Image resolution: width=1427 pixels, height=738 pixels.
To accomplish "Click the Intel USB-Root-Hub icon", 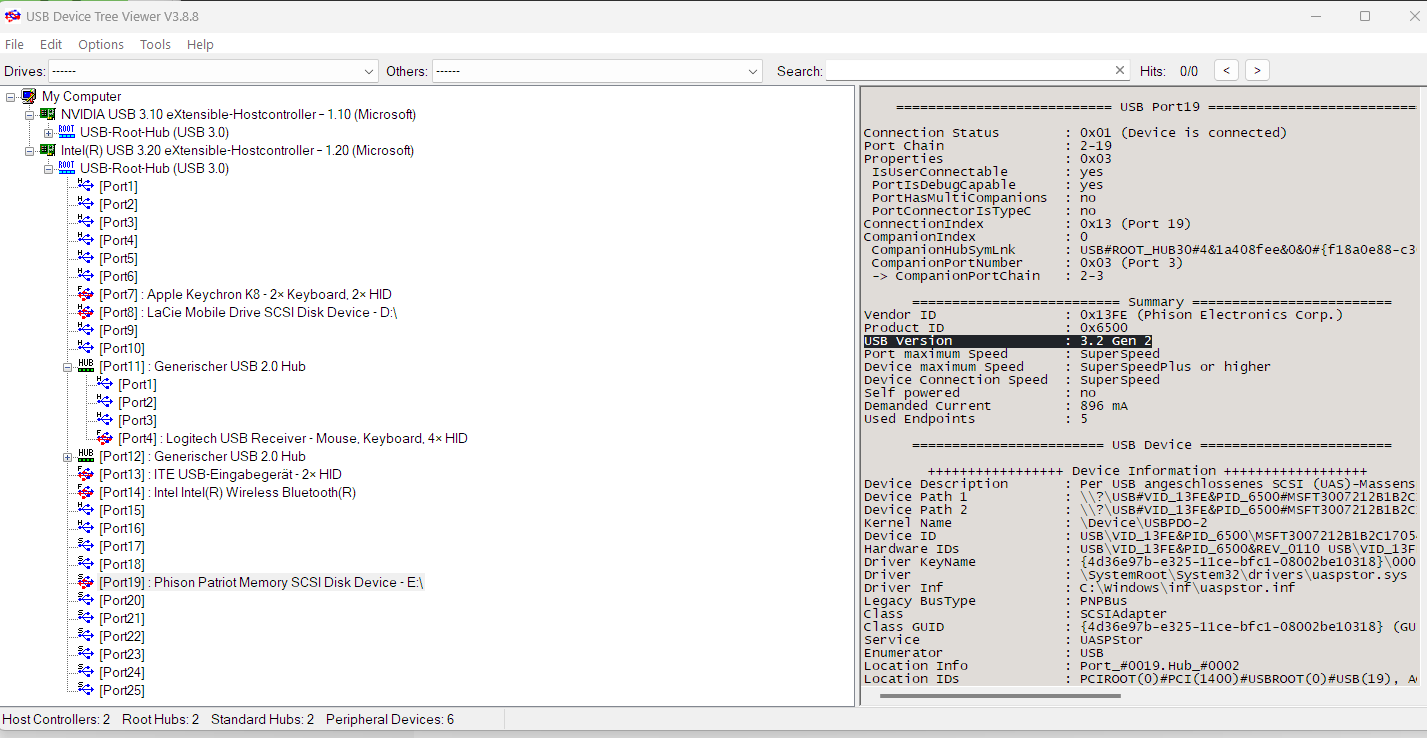I will click(66, 169).
